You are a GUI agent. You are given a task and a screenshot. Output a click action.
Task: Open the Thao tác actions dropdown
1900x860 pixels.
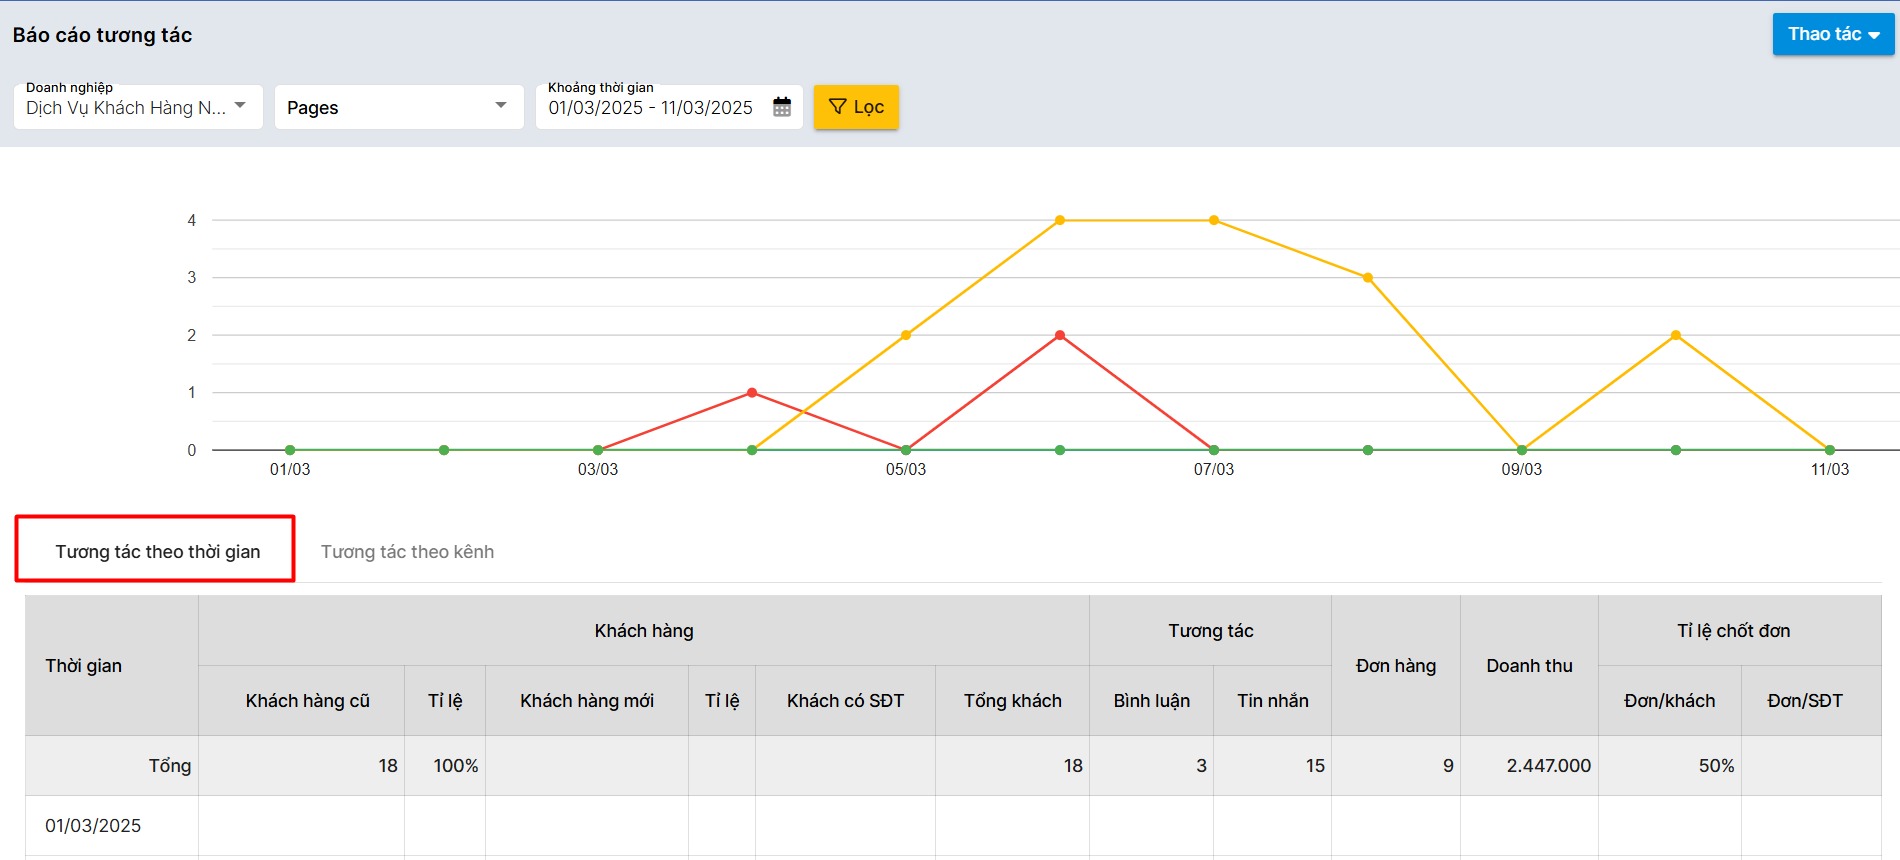(1832, 34)
